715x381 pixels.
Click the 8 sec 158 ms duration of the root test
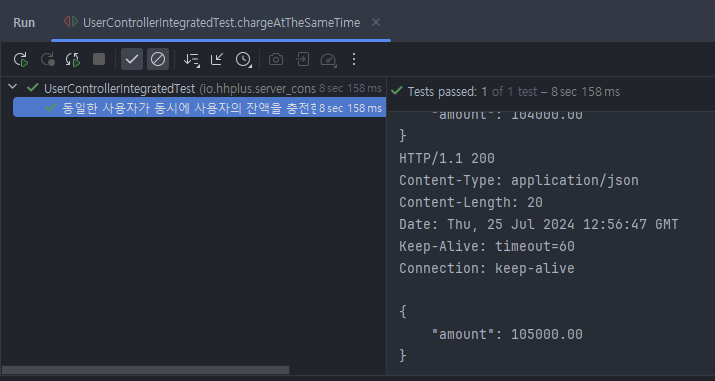coord(350,88)
